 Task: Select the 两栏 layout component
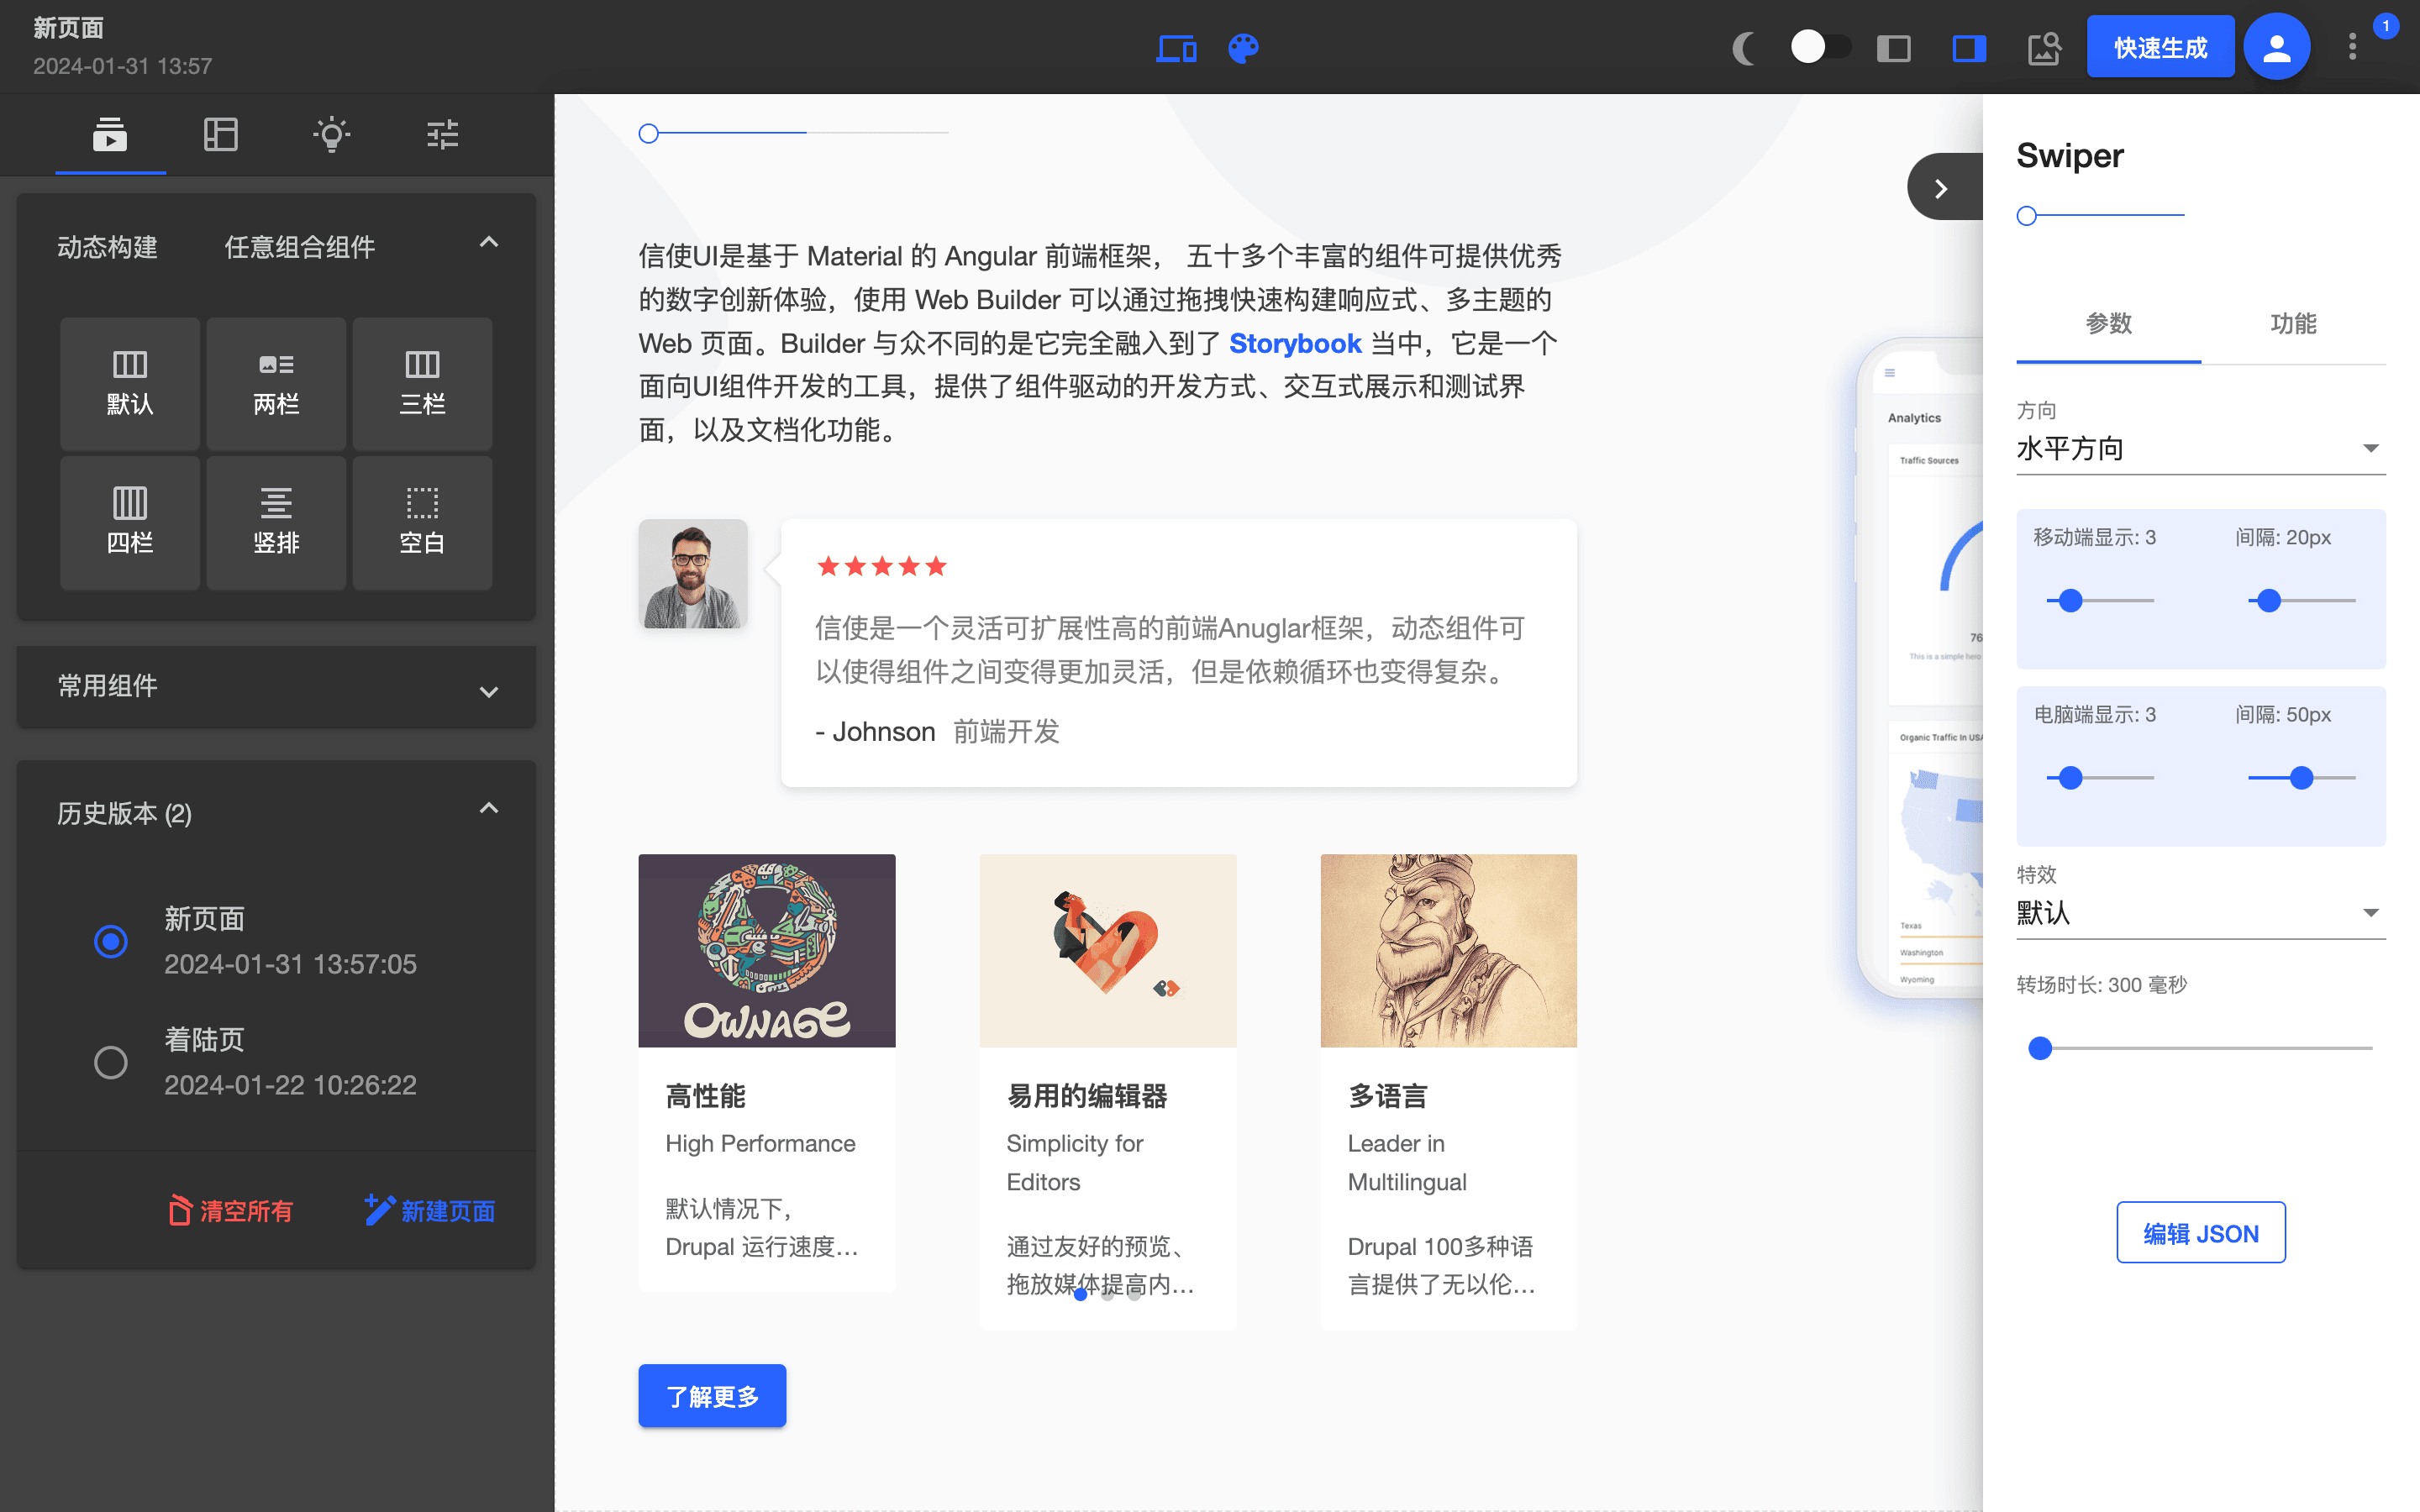coord(276,383)
